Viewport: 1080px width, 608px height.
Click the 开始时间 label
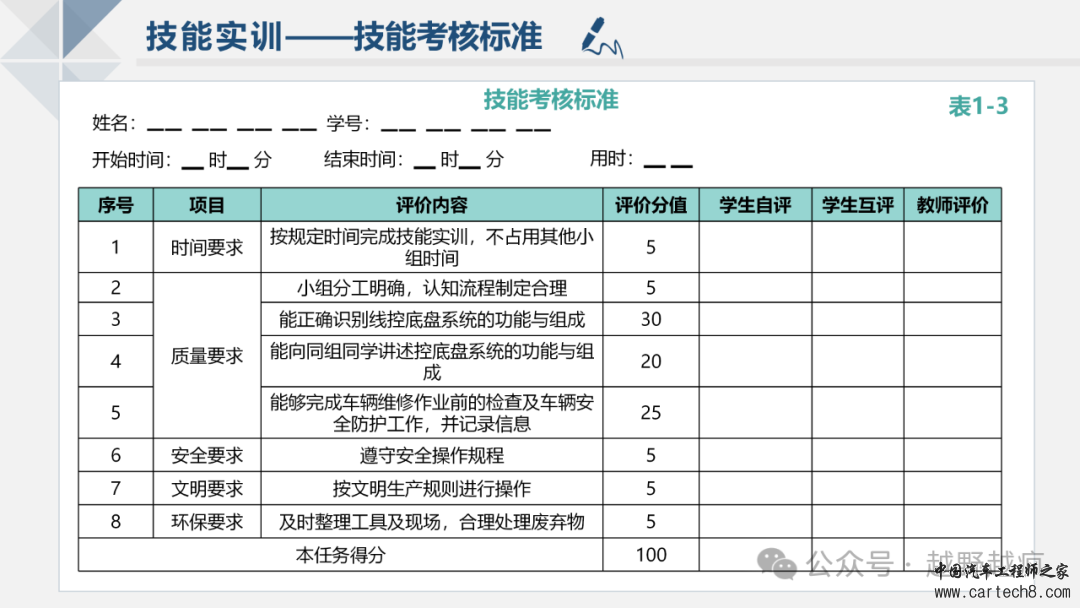pyautogui.click(x=131, y=160)
